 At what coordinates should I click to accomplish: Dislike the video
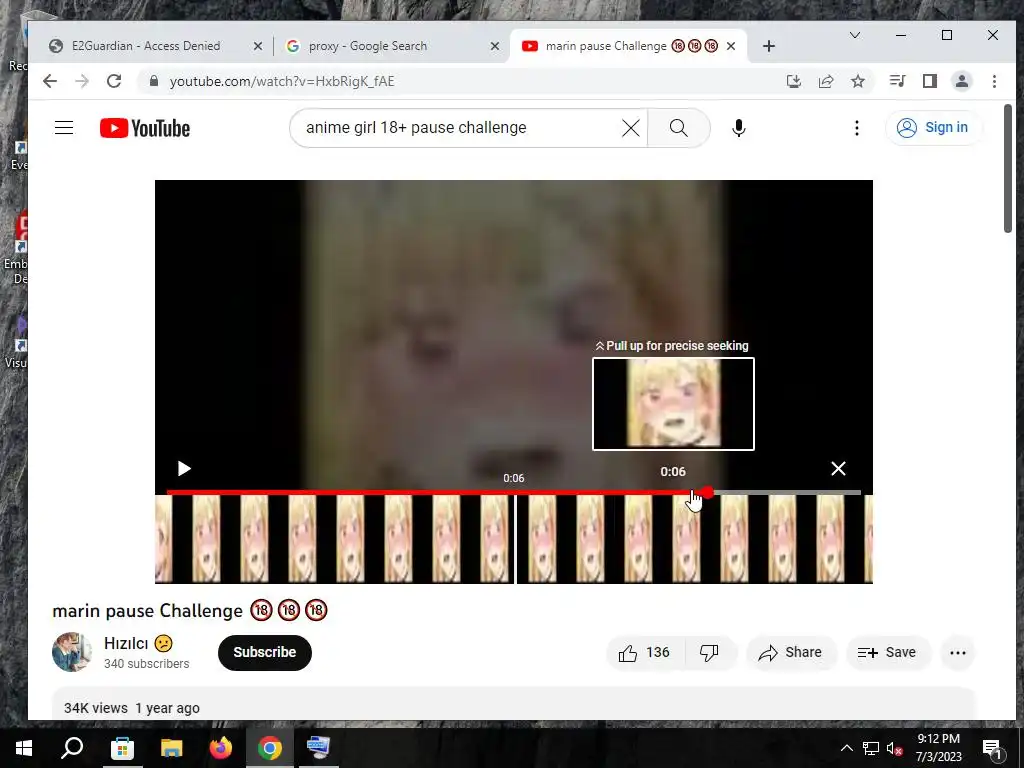[709, 652]
